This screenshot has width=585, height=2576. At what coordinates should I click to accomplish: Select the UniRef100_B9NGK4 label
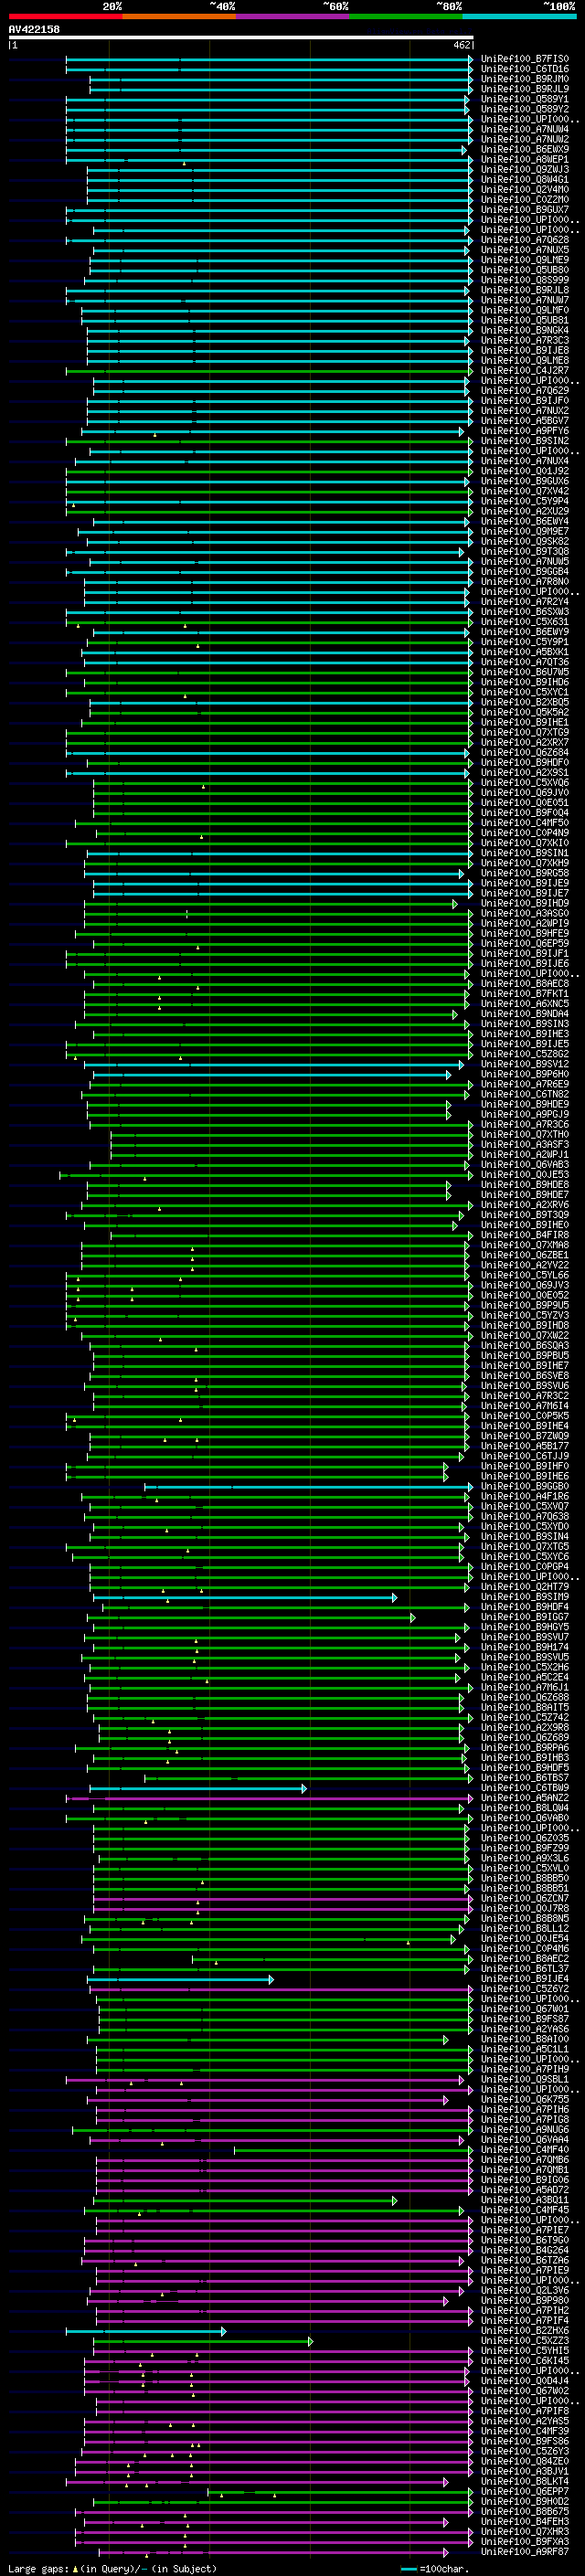(x=525, y=331)
